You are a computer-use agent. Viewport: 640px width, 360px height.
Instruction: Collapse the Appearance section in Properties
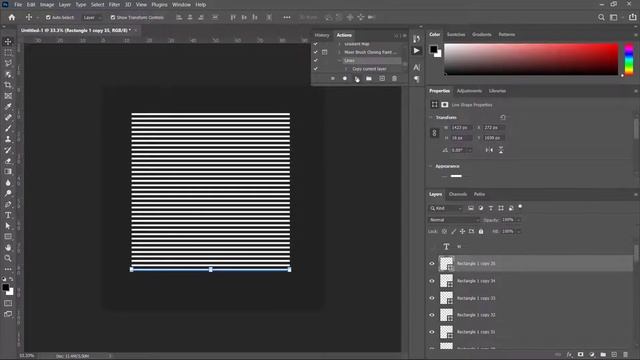coord(431,166)
